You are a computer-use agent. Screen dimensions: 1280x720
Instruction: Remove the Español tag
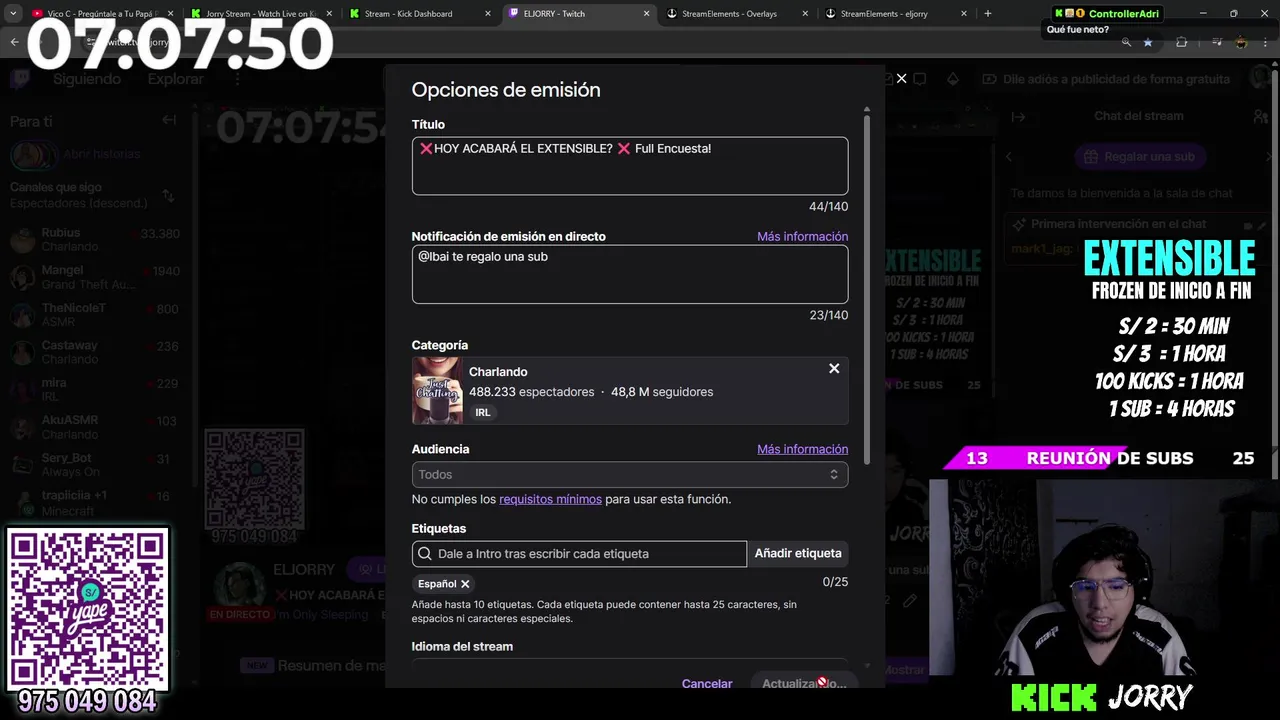(x=465, y=584)
